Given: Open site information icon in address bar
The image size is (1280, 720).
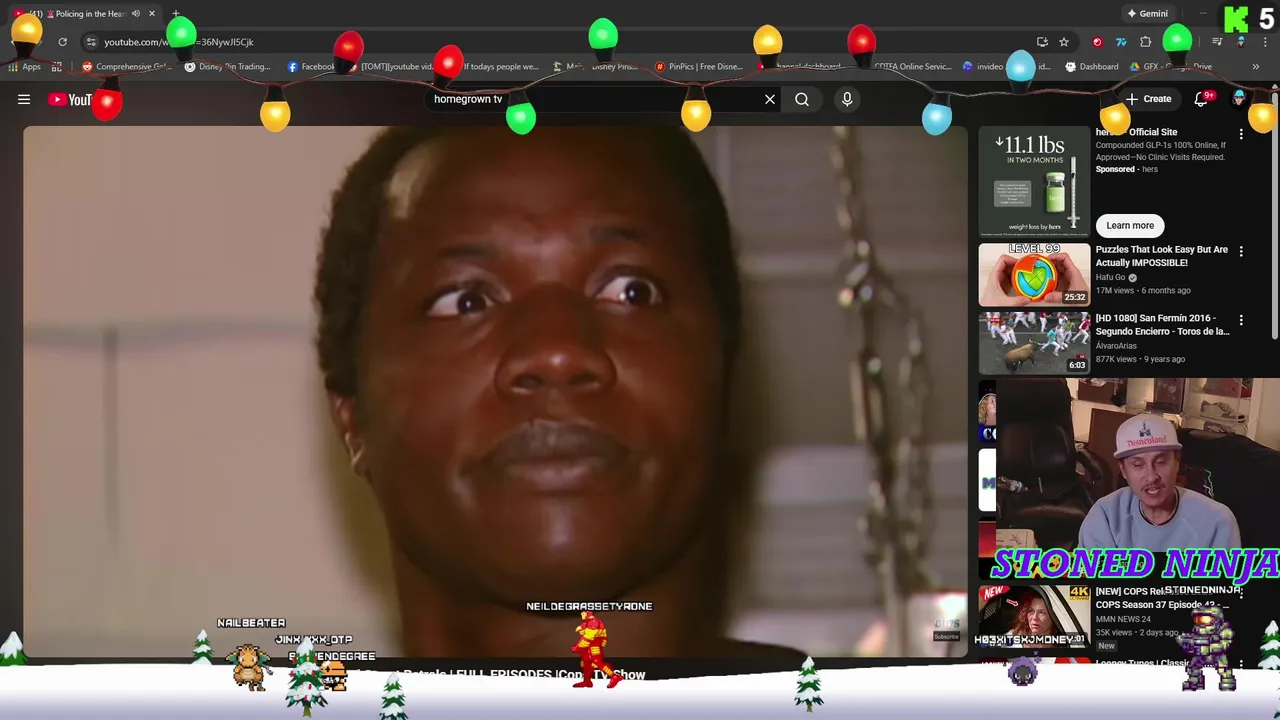Looking at the screenshot, I should point(91,42).
